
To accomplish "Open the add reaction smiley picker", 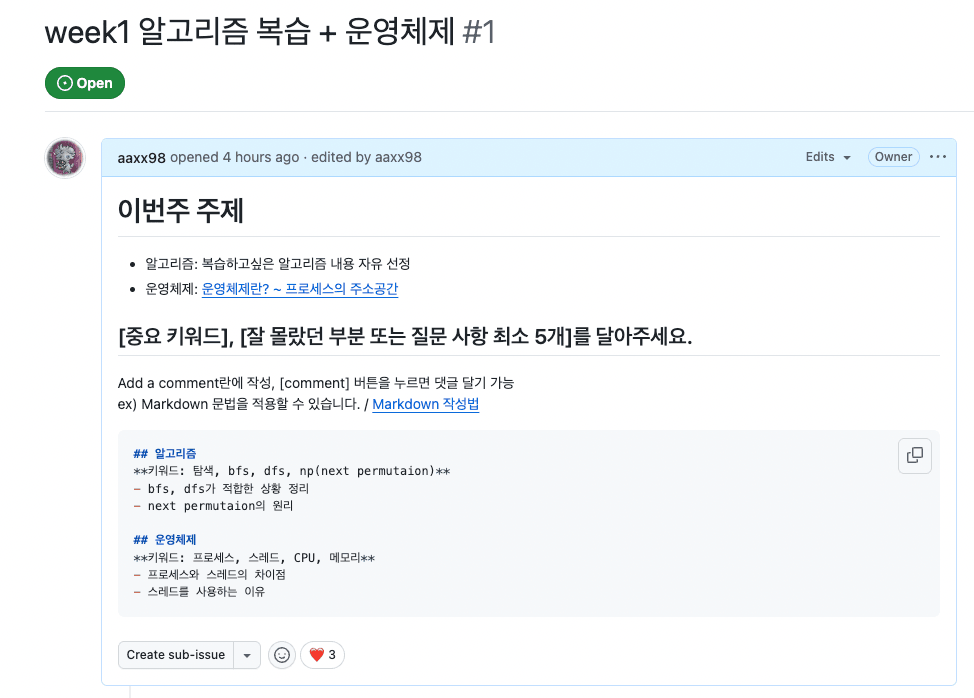I will tap(282, 655).
